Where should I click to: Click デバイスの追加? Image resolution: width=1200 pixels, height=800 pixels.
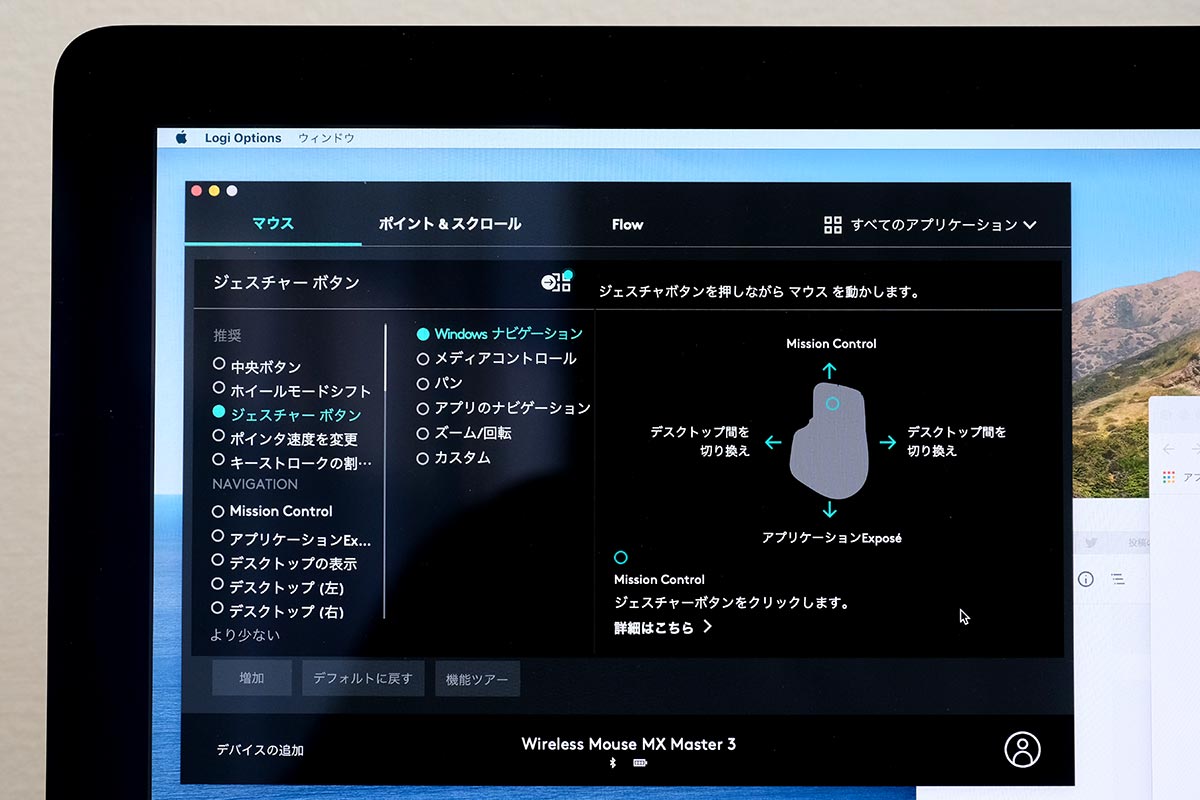tap(260, 750)
